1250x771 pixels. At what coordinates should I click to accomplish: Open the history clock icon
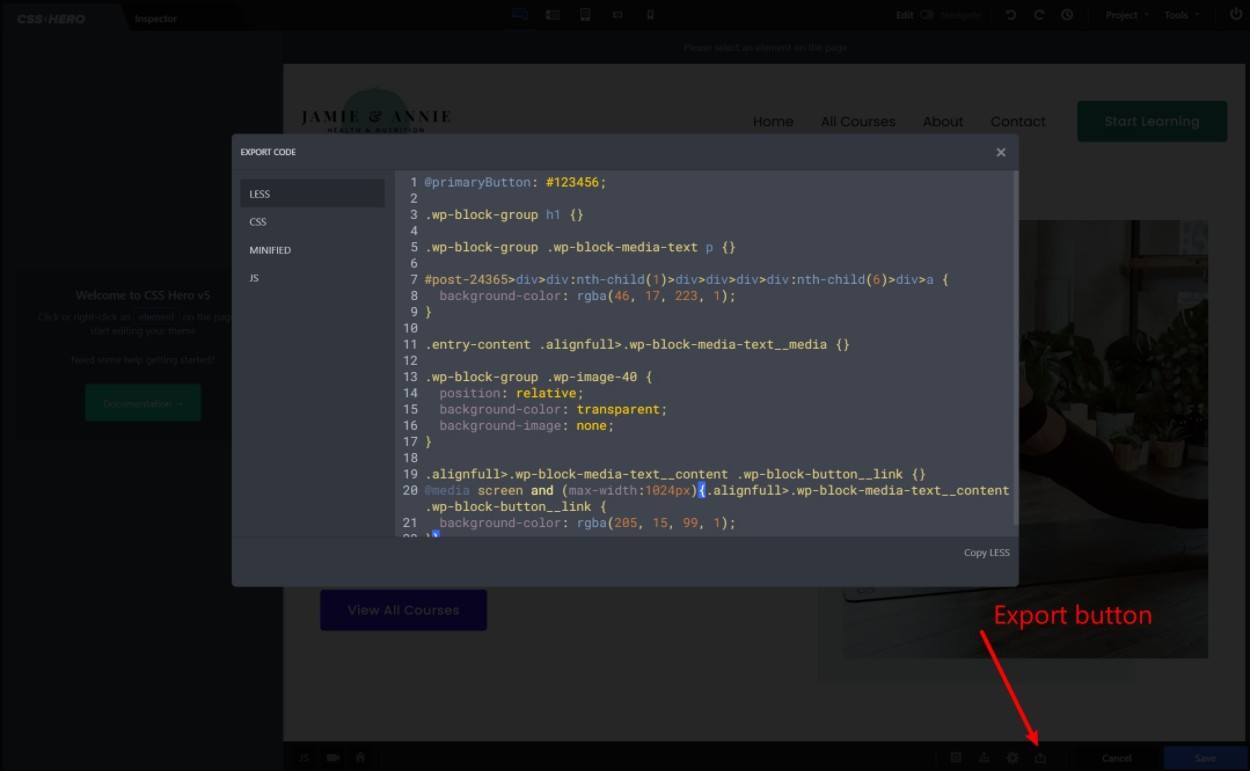(1067, 15)
